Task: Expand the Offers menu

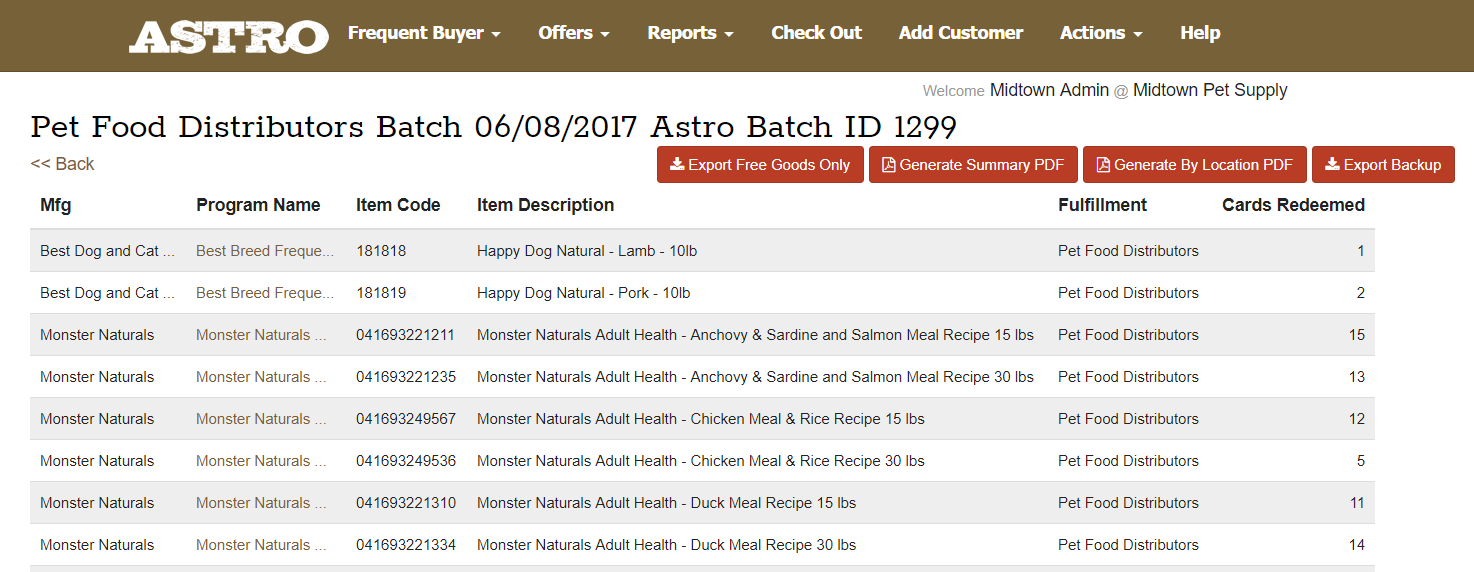Action: (574, 33)
